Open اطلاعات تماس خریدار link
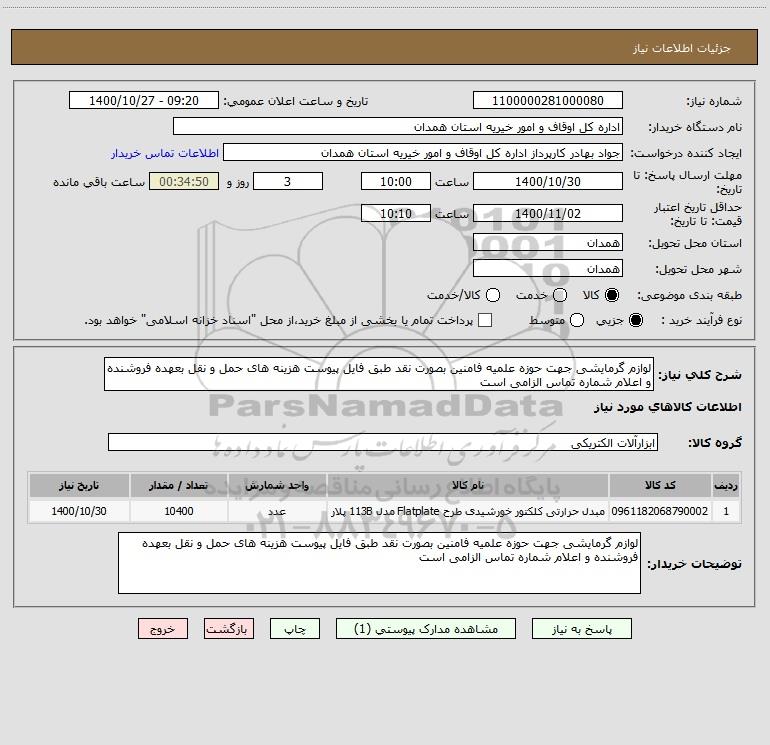This screenshot has height=745, width=770. (165, 153)
